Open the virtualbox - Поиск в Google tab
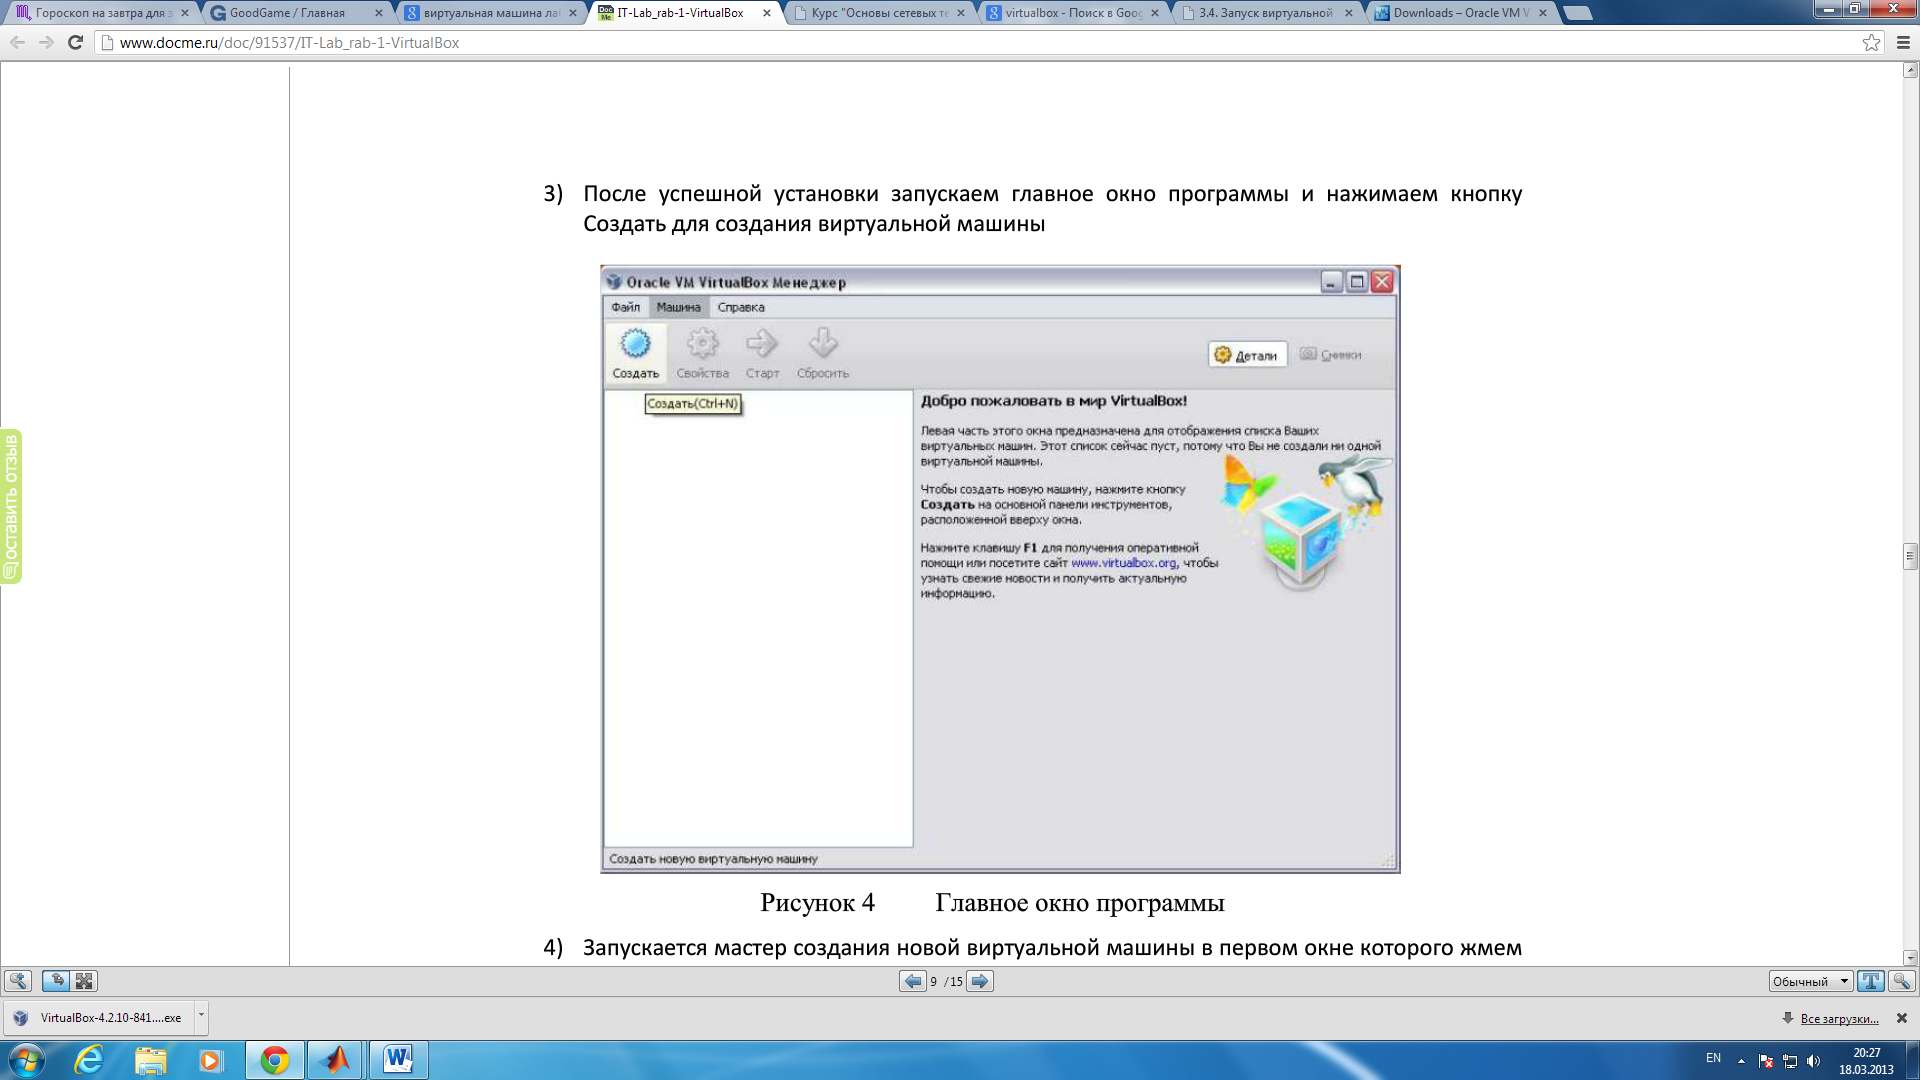1920x1080 pixels. pyautogui.click(x=1072, y=13)
